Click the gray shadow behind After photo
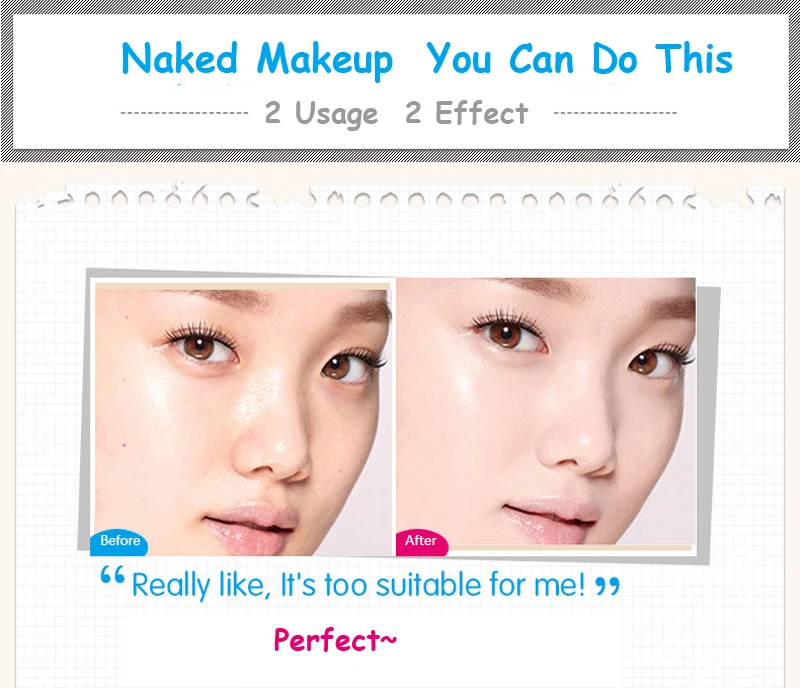 (x=708, y=424)
